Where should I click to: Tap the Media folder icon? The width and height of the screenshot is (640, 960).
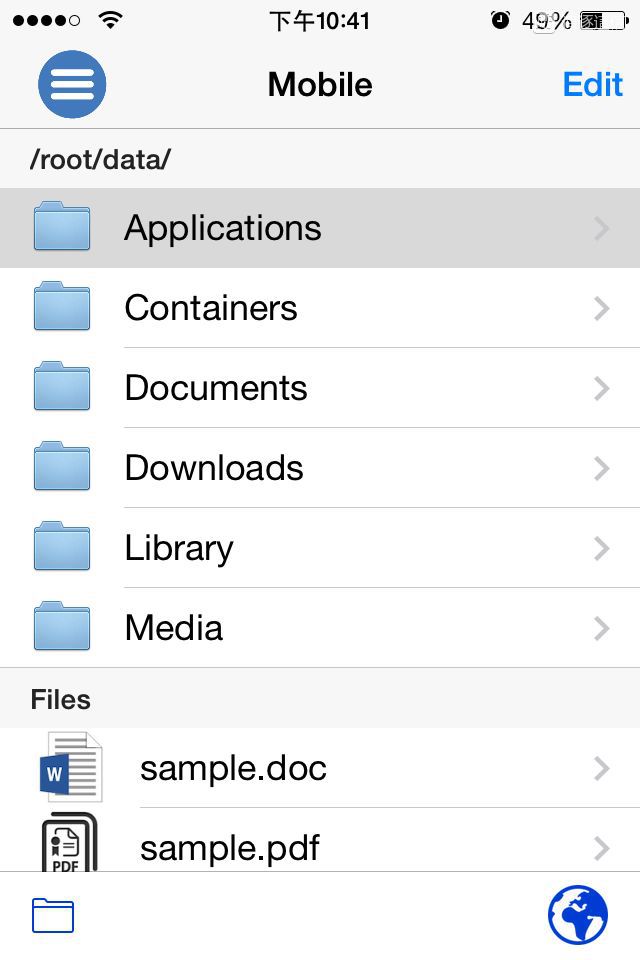point(62,627)
